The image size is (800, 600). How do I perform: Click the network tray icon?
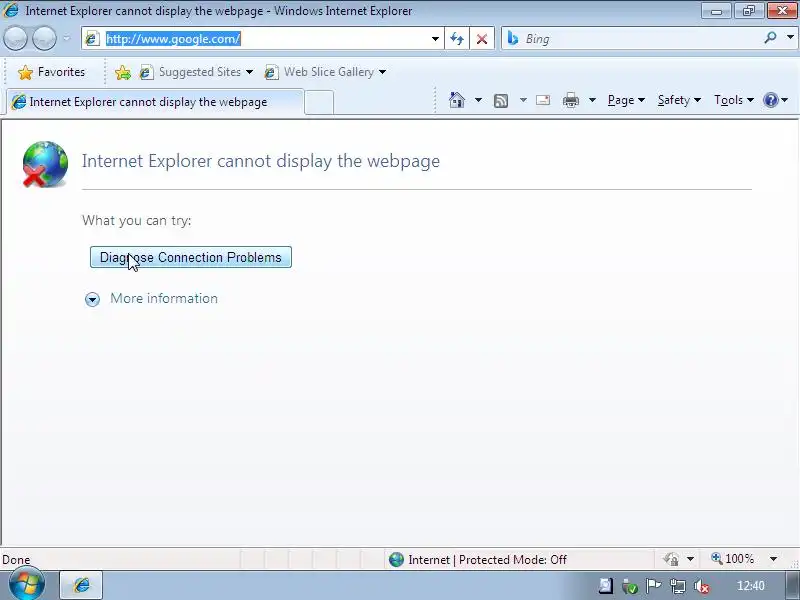click(678, 586)
